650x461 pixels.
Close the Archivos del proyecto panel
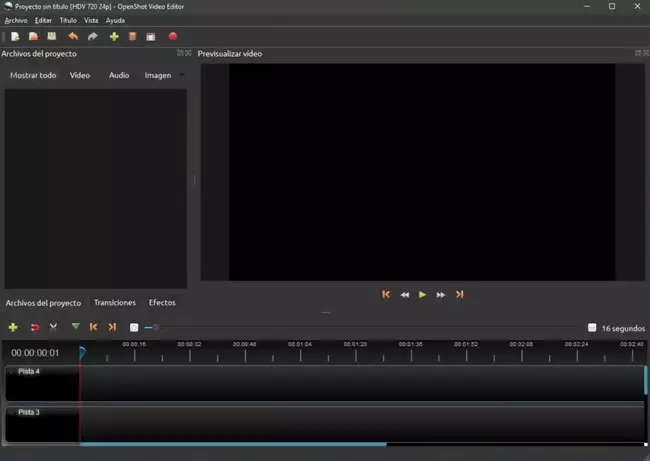(188, 53)
